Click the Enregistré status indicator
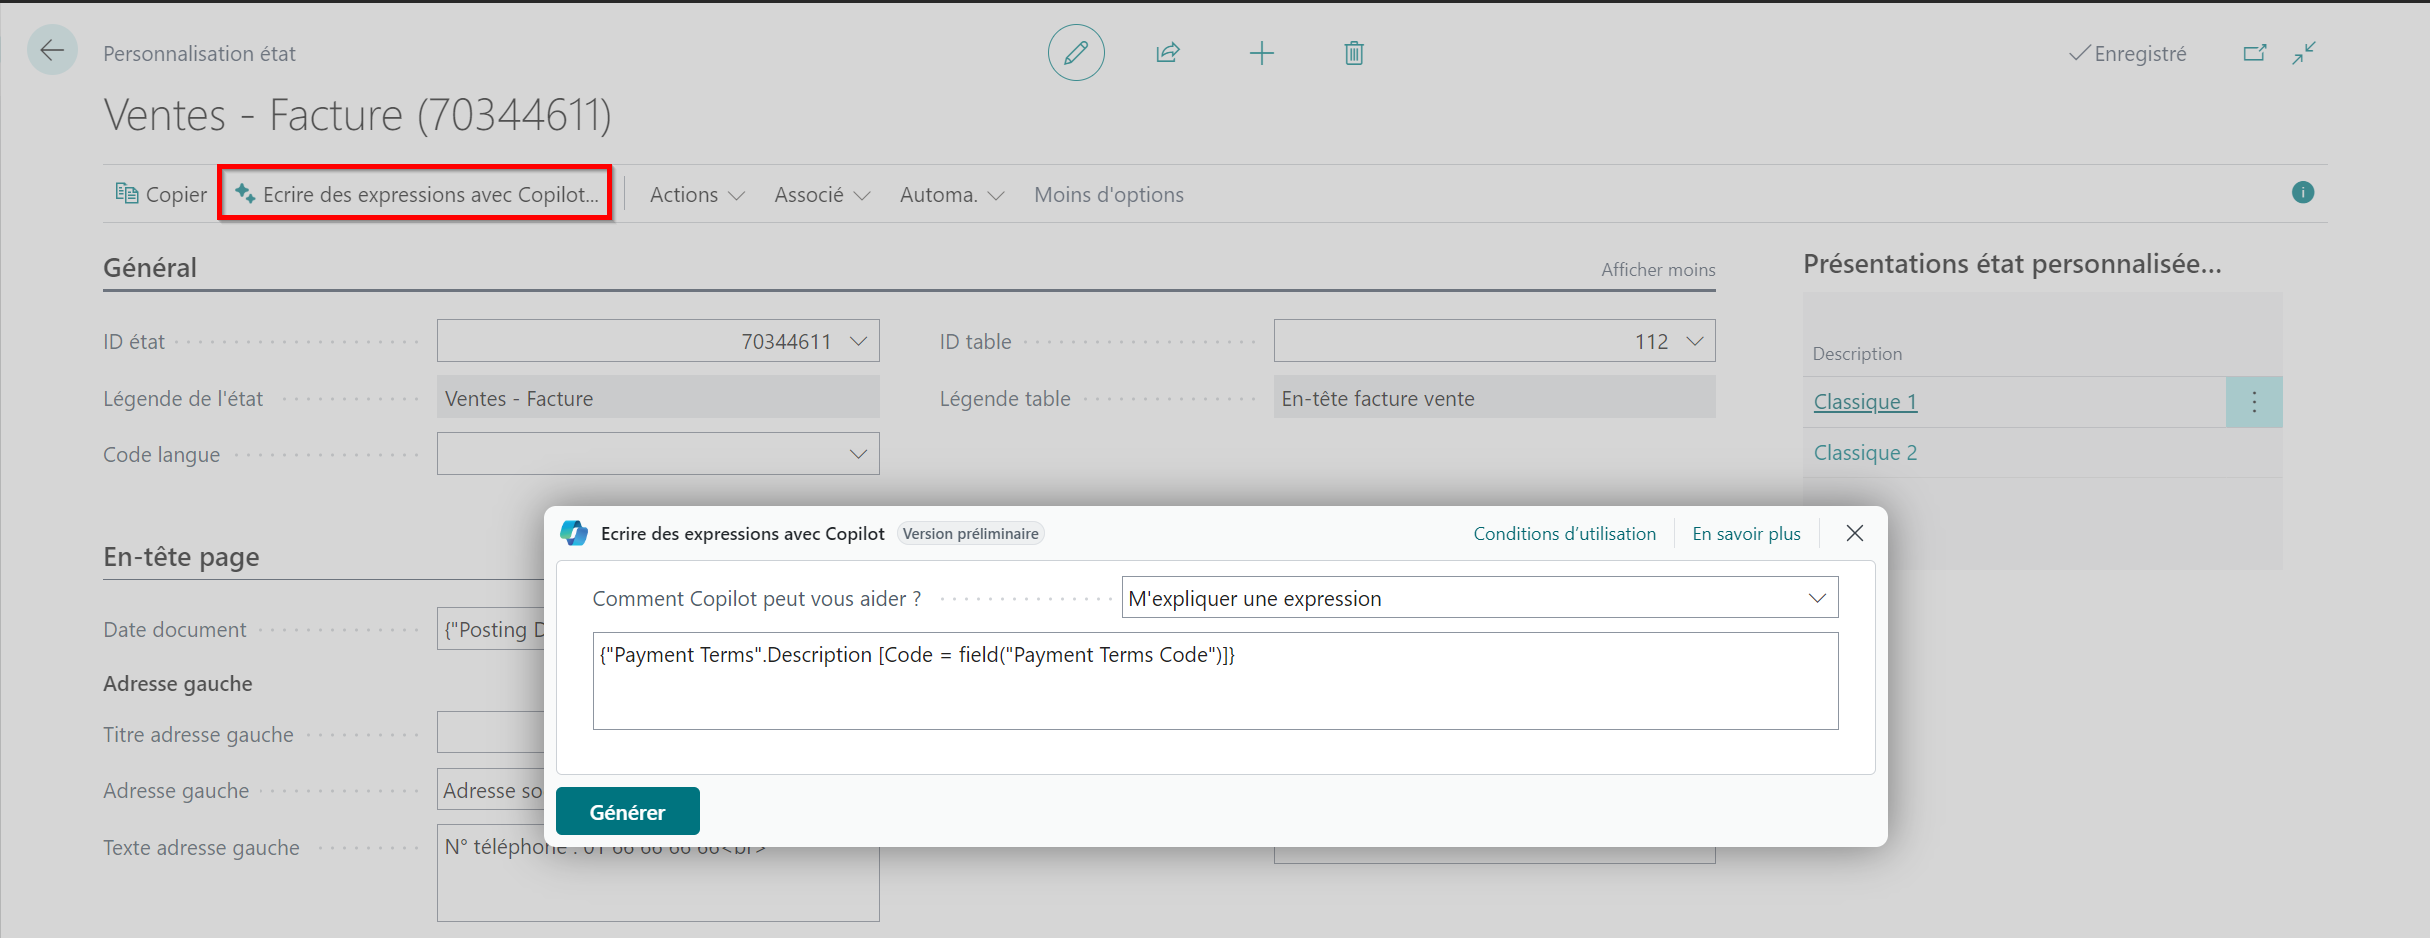 click(2127, 54)
